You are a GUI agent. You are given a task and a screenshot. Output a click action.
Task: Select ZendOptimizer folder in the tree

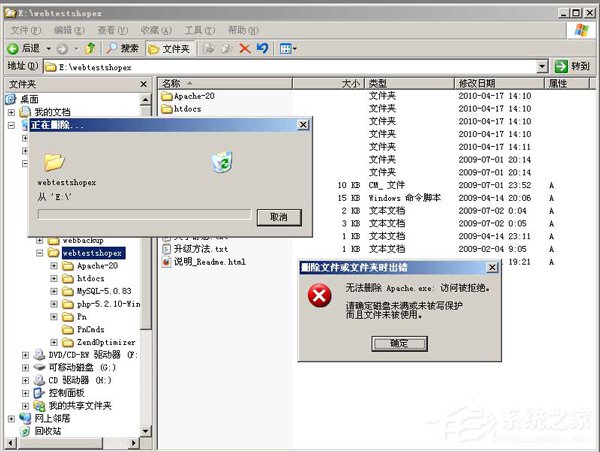[x=105, y=342]
